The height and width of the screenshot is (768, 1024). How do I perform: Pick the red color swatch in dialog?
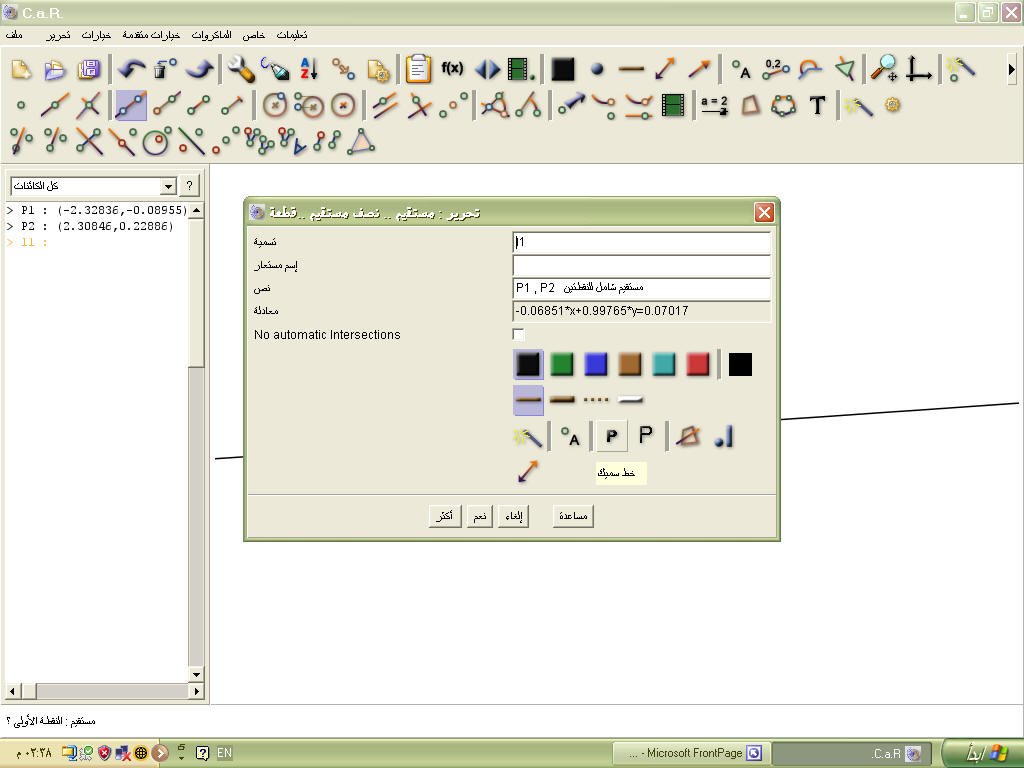pyautogui.click(x=697, y=364)
